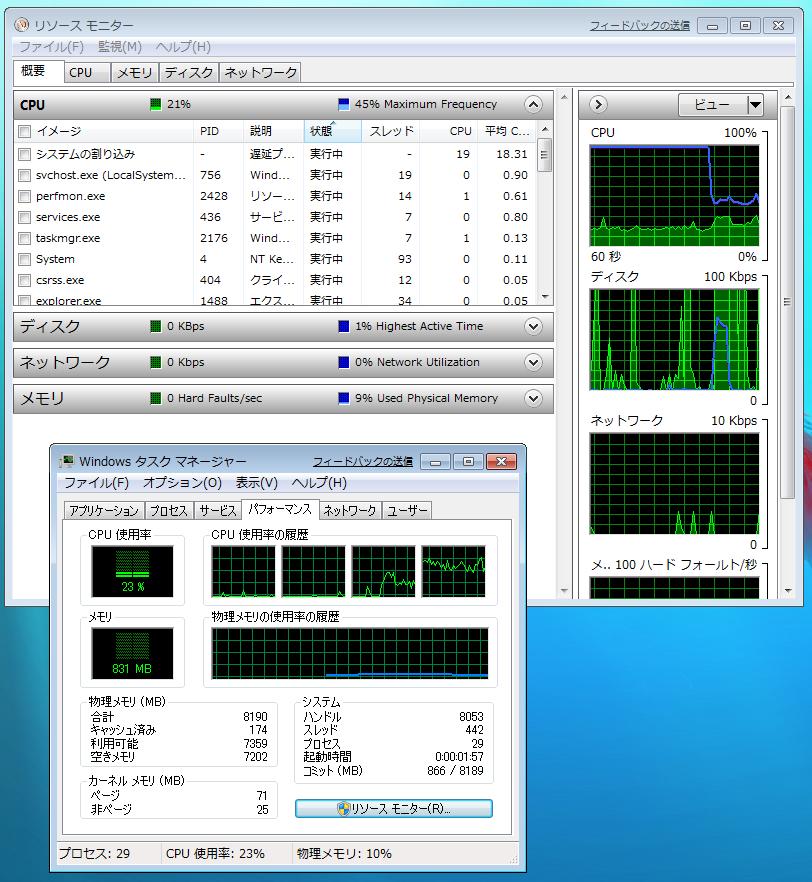Switch to Resource Monitor CPU tab
The width and height of the screenshot is (812, 882).
[x=87, y=73]
